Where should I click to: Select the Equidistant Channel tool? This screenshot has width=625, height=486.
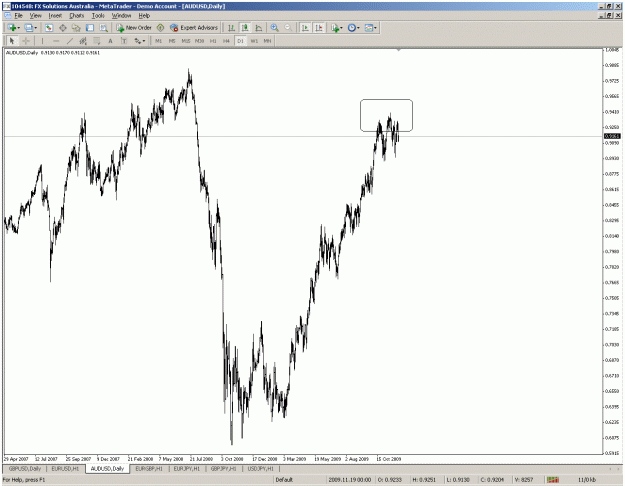83,41
